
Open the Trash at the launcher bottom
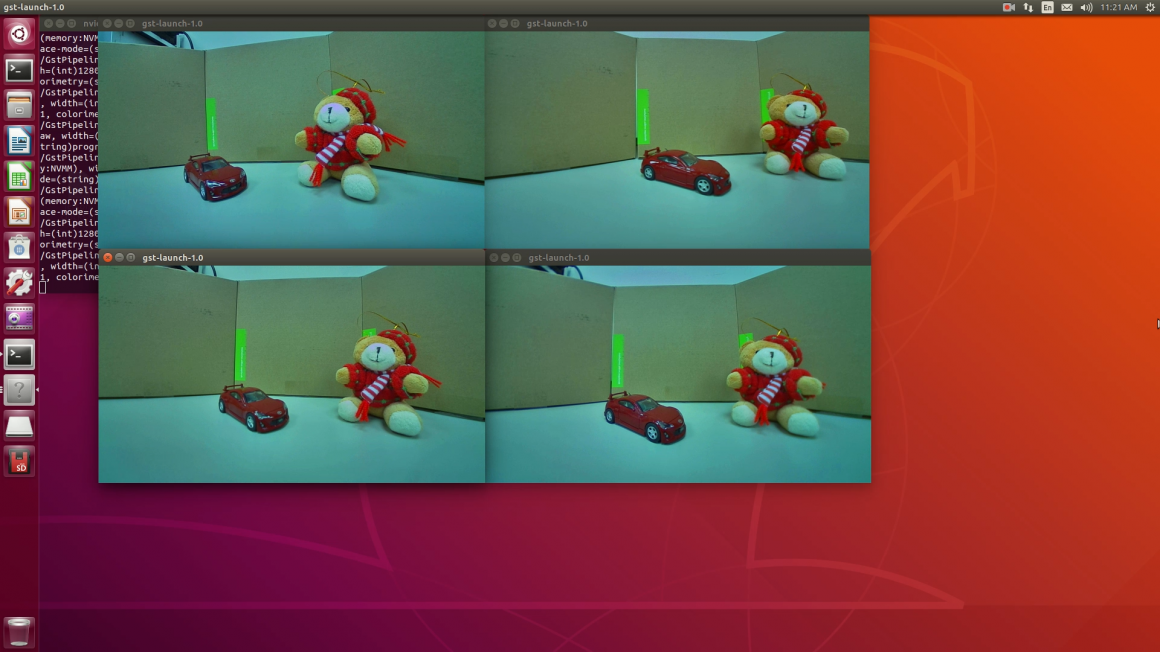19,631
